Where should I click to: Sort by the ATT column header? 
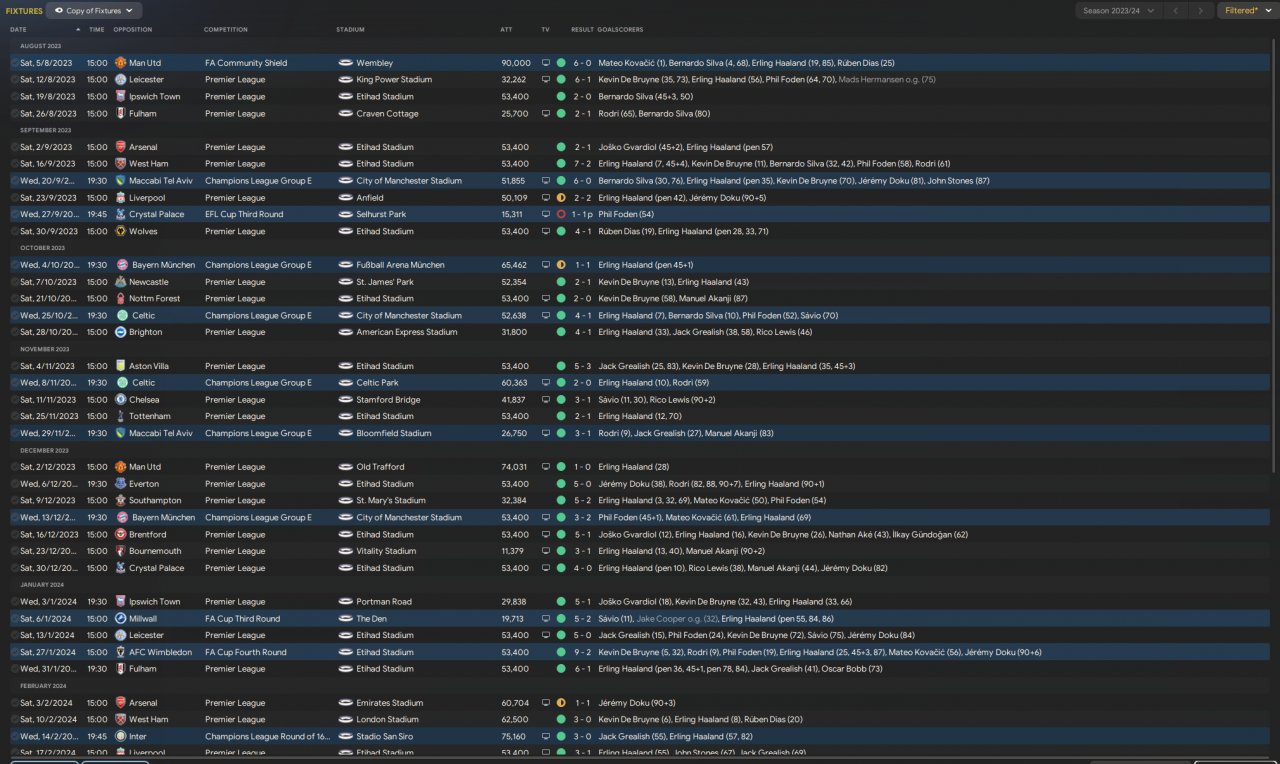[506, 29]
